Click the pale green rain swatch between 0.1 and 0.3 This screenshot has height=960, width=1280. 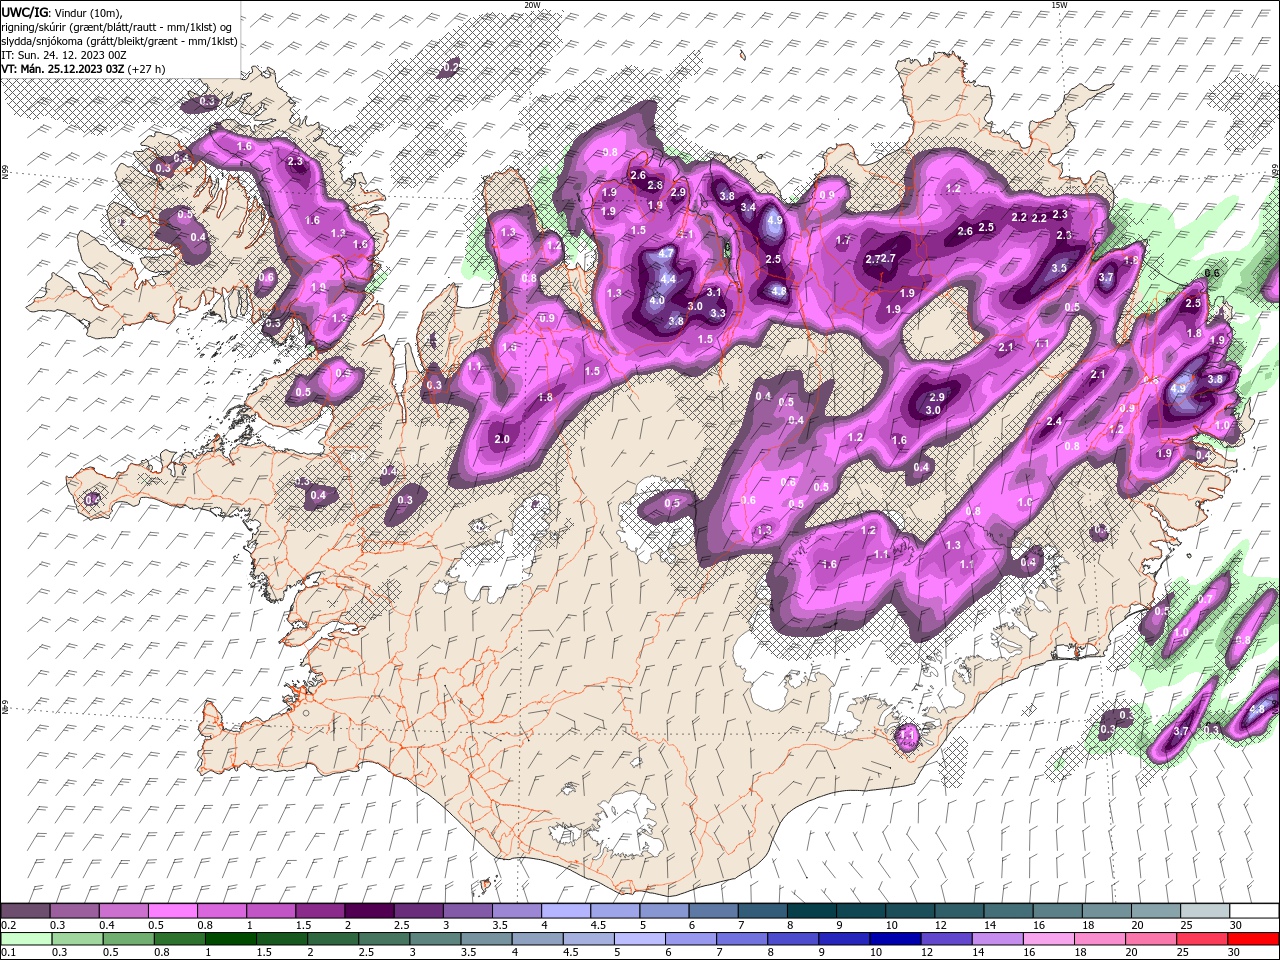[x=26, y=939]
